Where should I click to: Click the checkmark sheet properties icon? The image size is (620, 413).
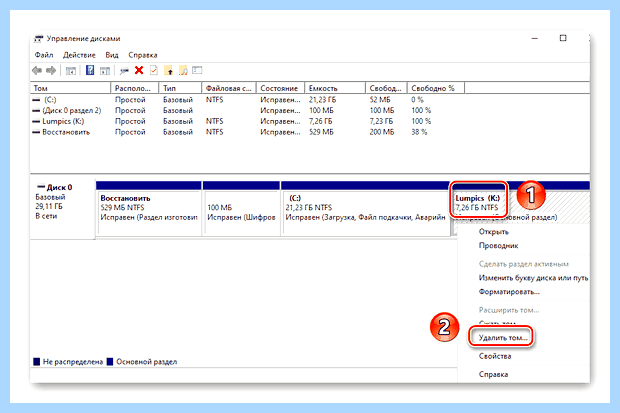(153, 70)
